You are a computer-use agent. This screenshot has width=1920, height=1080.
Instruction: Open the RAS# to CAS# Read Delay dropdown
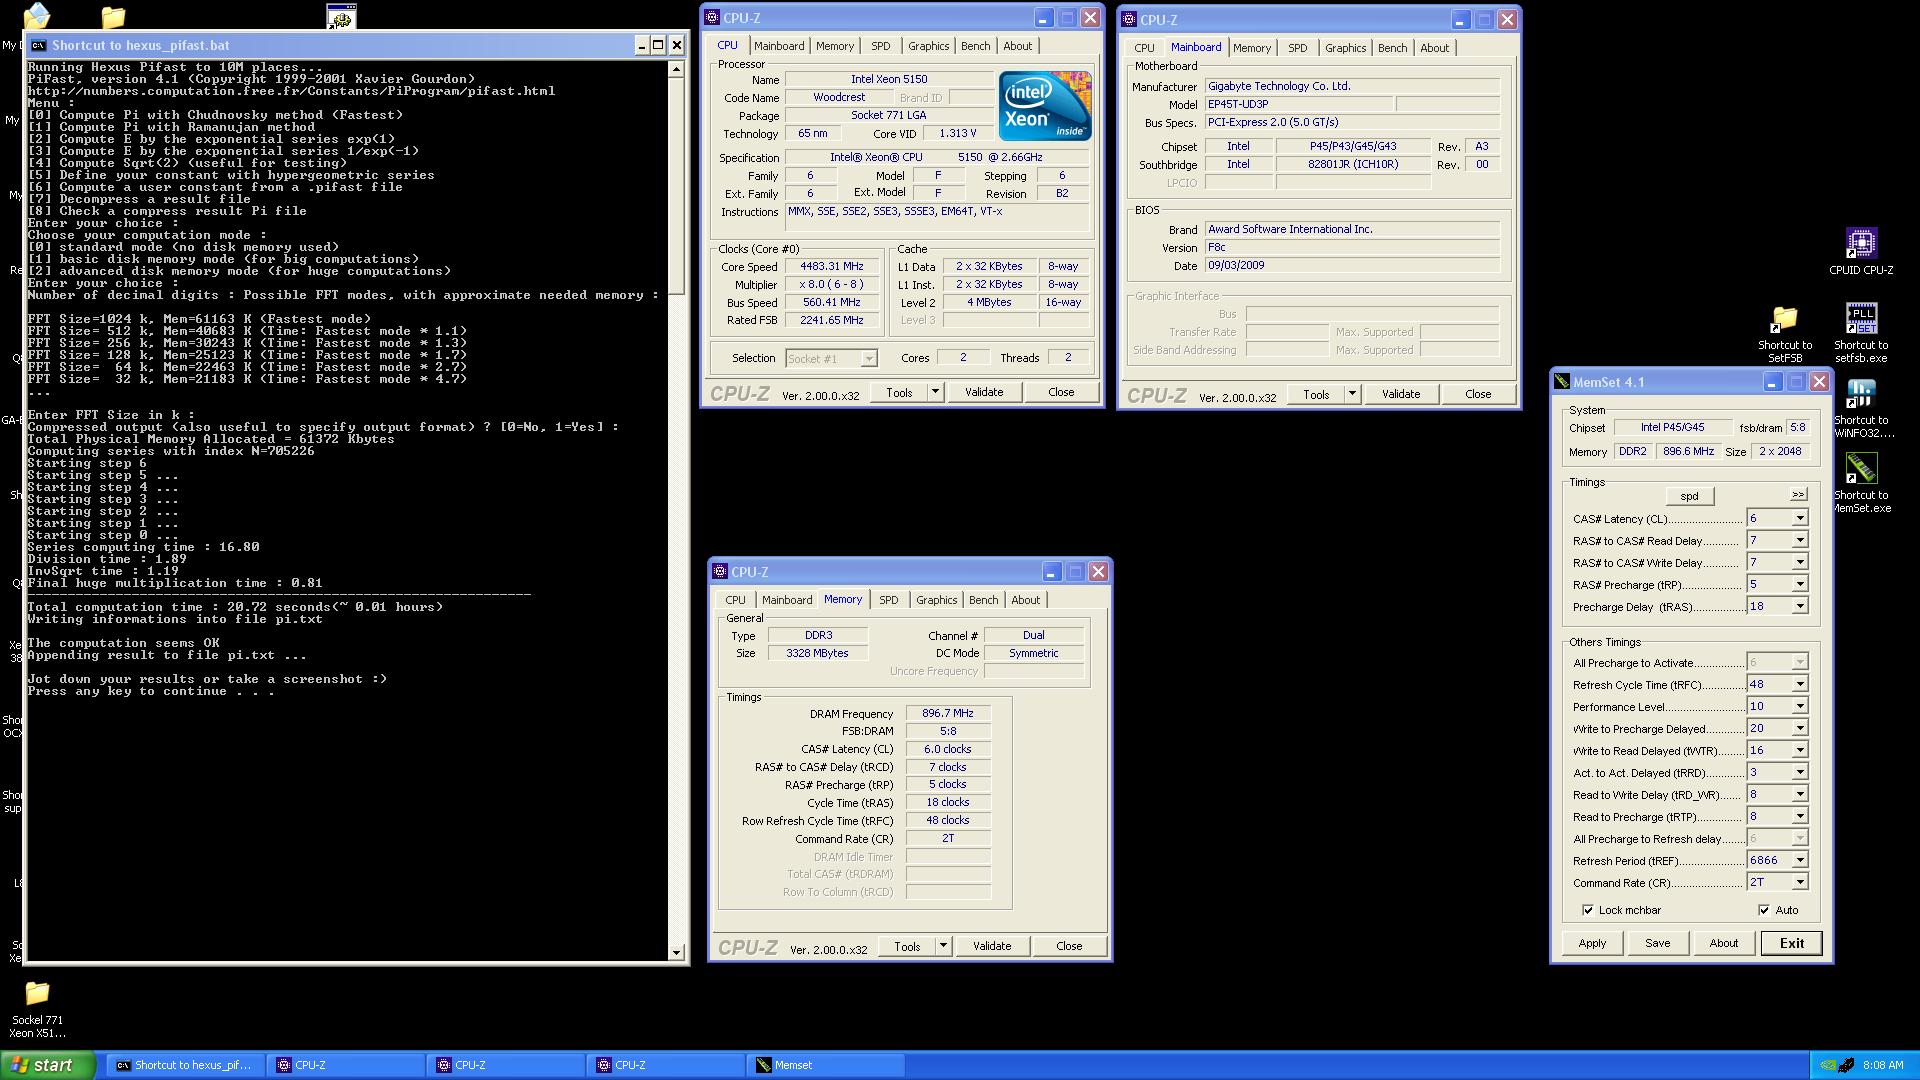click(x=1799, y=540)
